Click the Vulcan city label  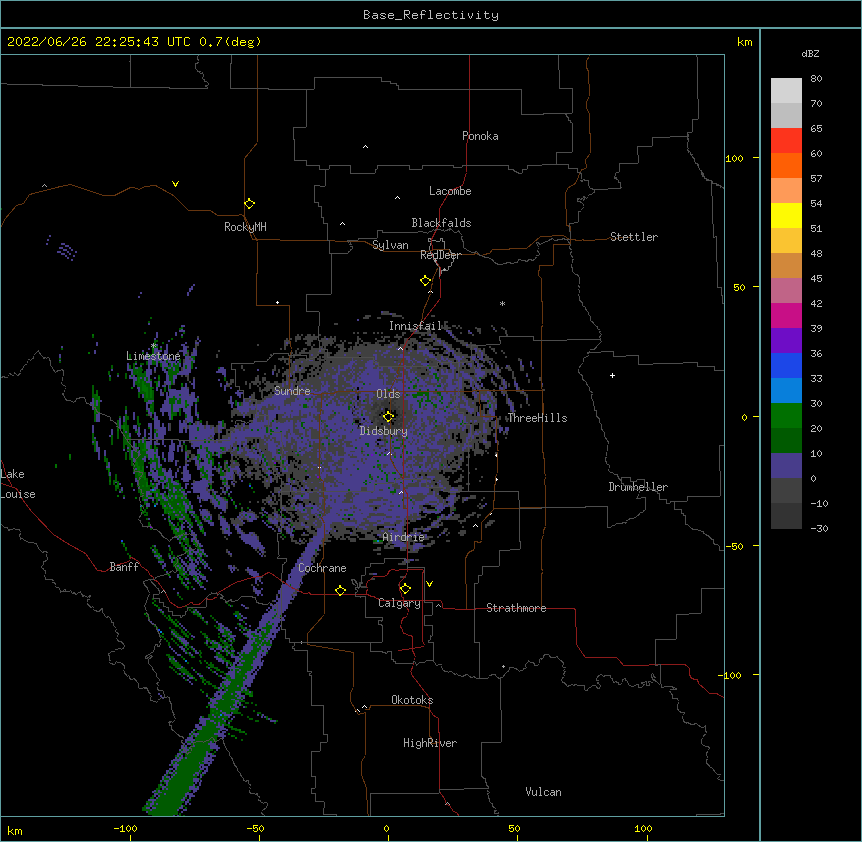[x=543, y=792]
